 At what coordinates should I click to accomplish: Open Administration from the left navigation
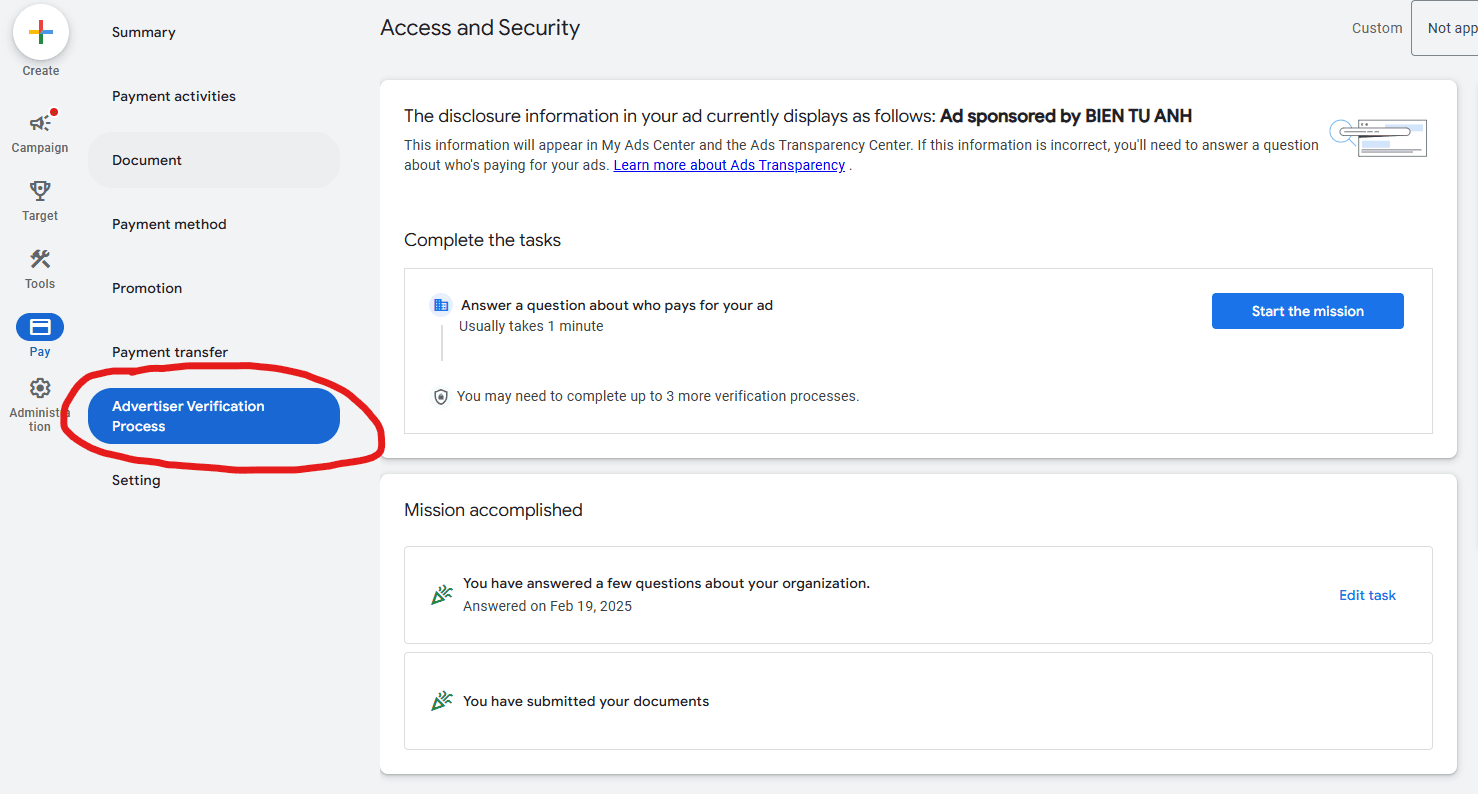tap(40, 387)
